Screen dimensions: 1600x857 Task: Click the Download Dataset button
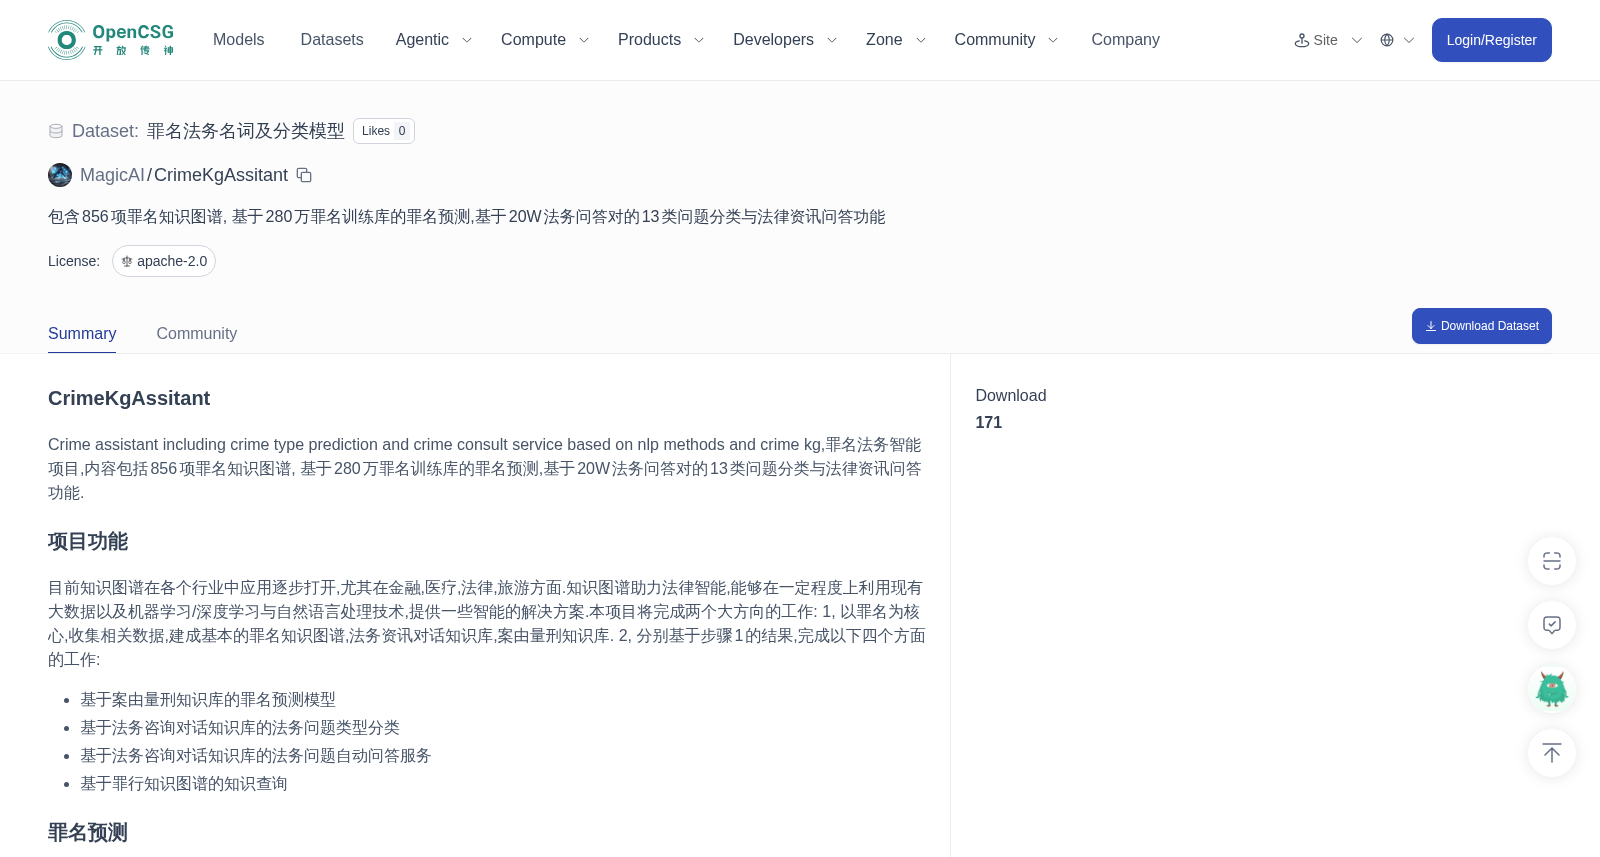pos(1482,326)
